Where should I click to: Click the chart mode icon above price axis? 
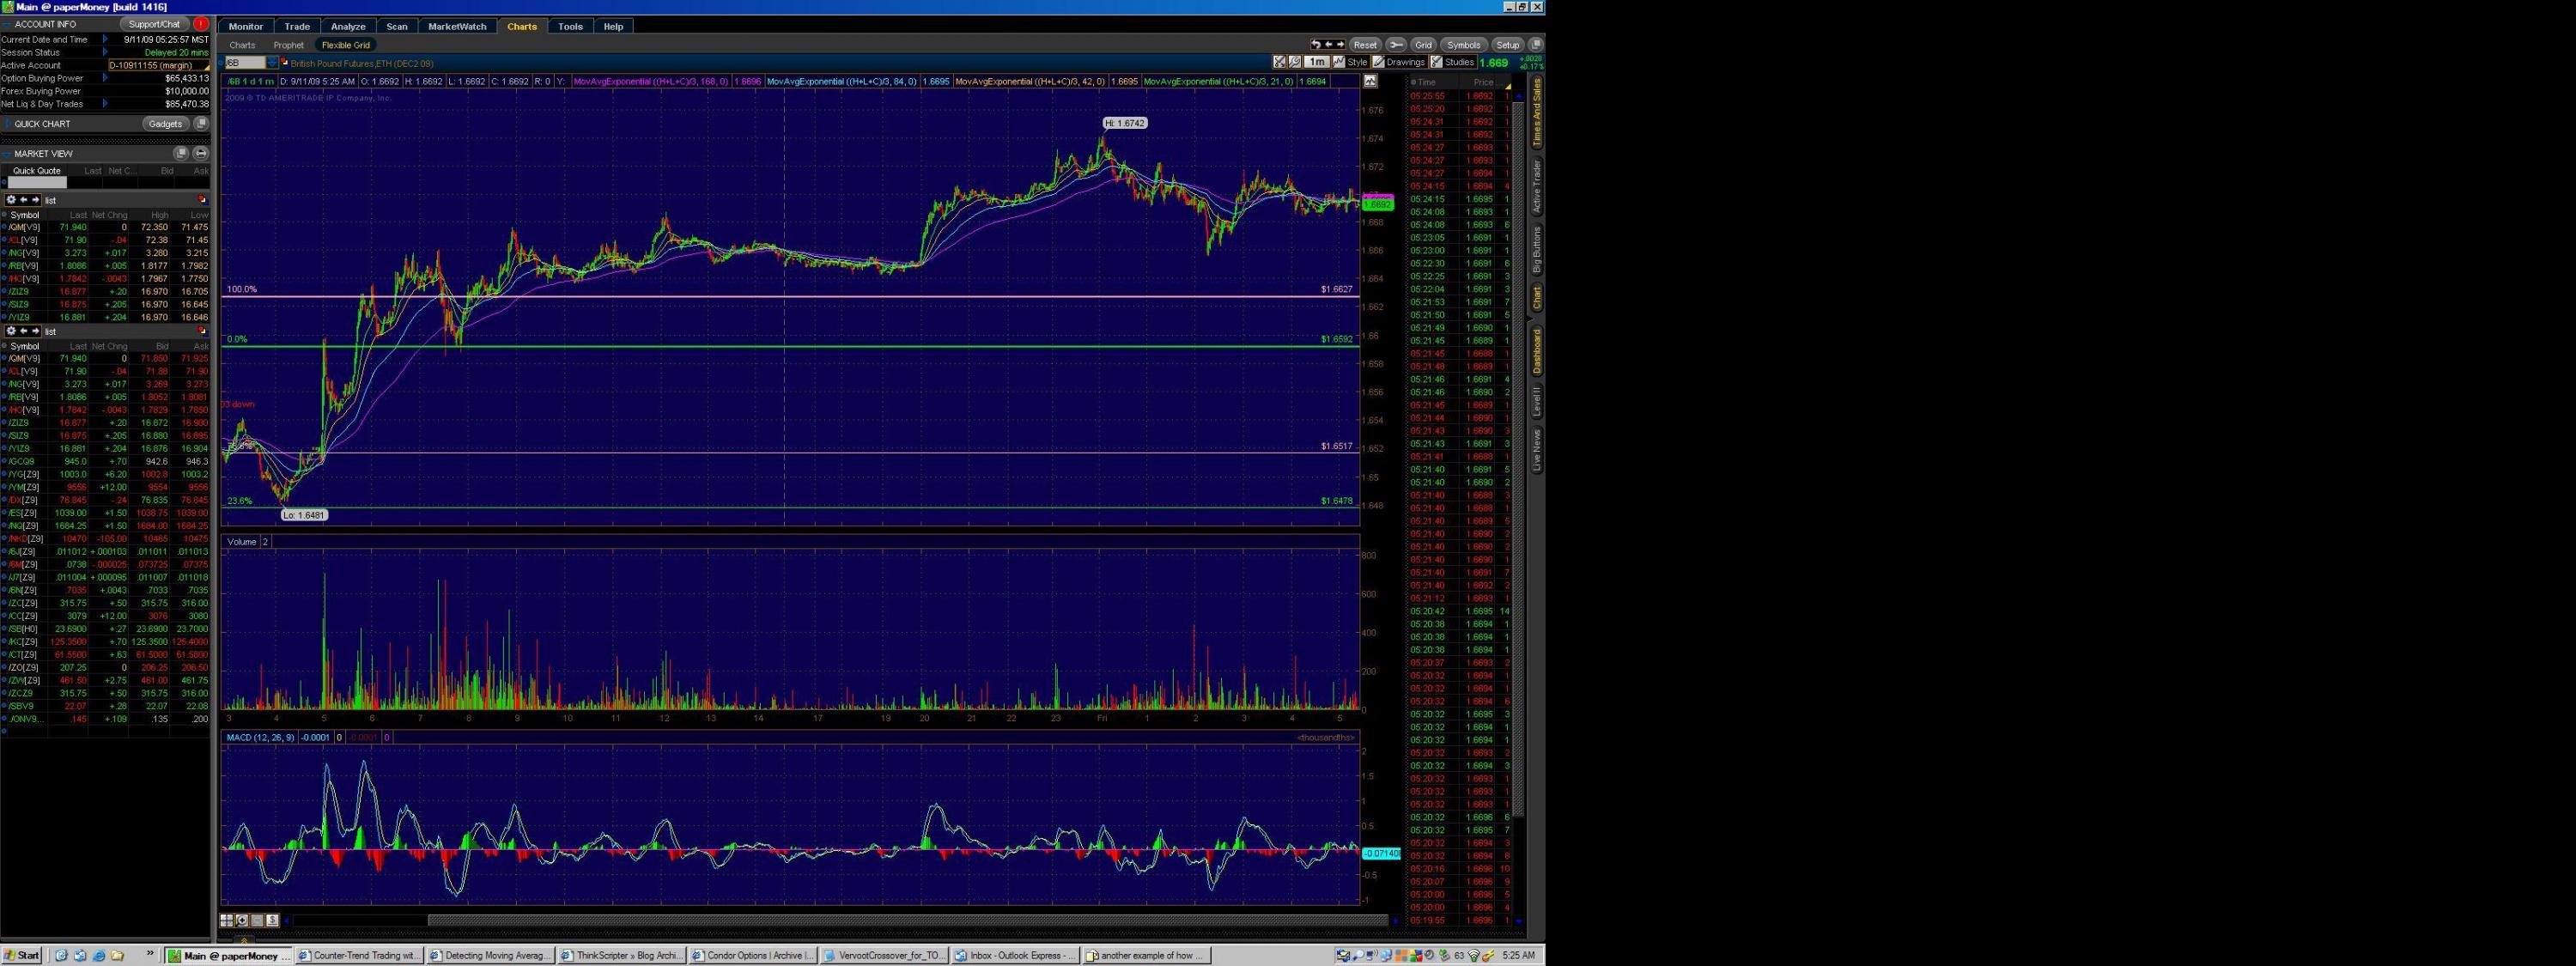(x=1370, y=81)
